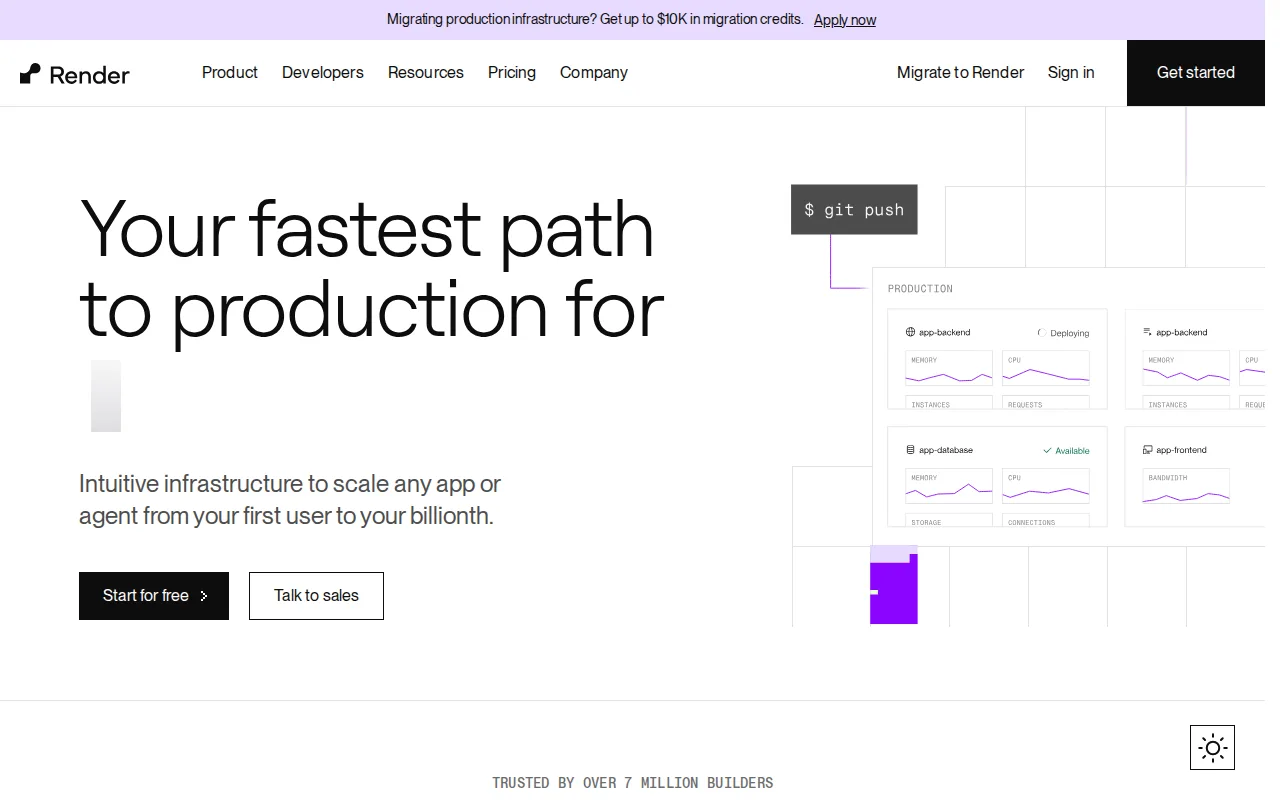The width and height of the screenshot is (1280, 800).
Task: Open the Resources menu
Action: coord(426,73)
